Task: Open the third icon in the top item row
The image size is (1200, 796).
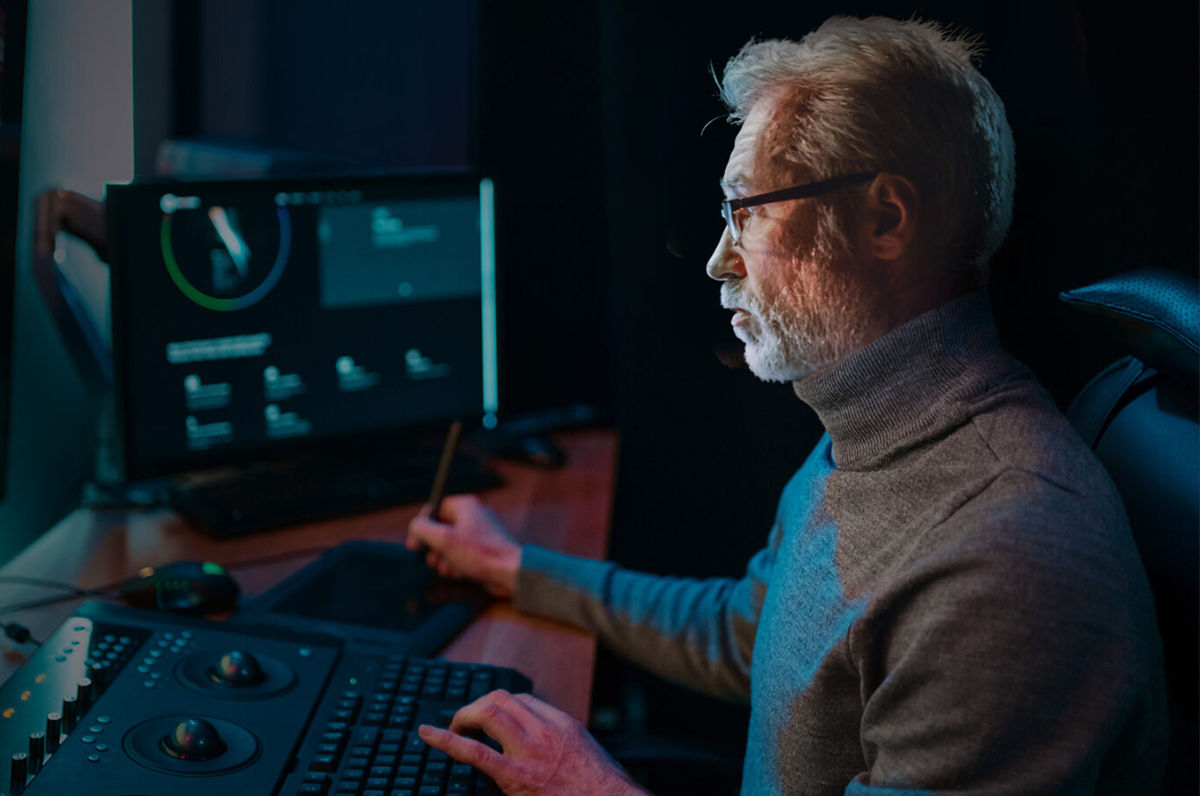Action: pyautogui.click(x=344, y=364)
